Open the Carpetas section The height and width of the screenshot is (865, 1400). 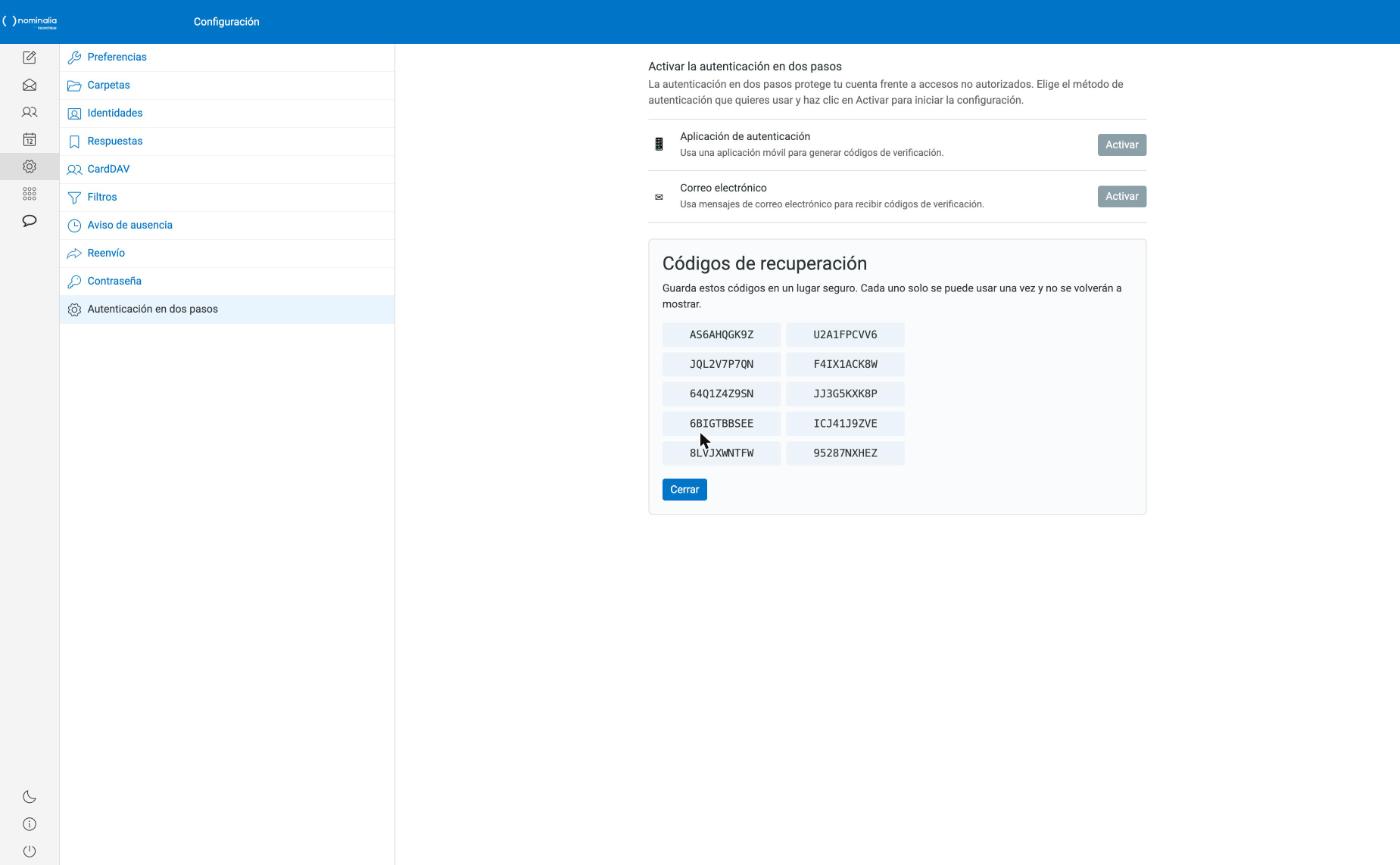[x=227, y=85]
